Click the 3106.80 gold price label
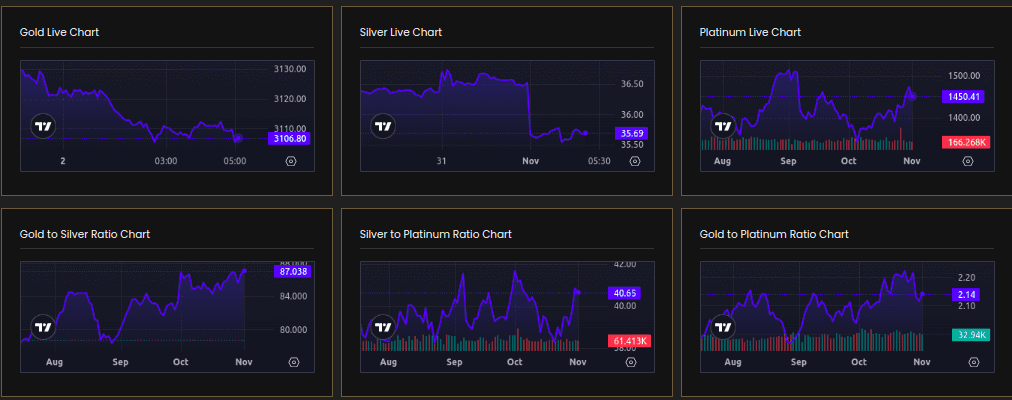This screenshot has height=400, width=1012. [291, 139]
